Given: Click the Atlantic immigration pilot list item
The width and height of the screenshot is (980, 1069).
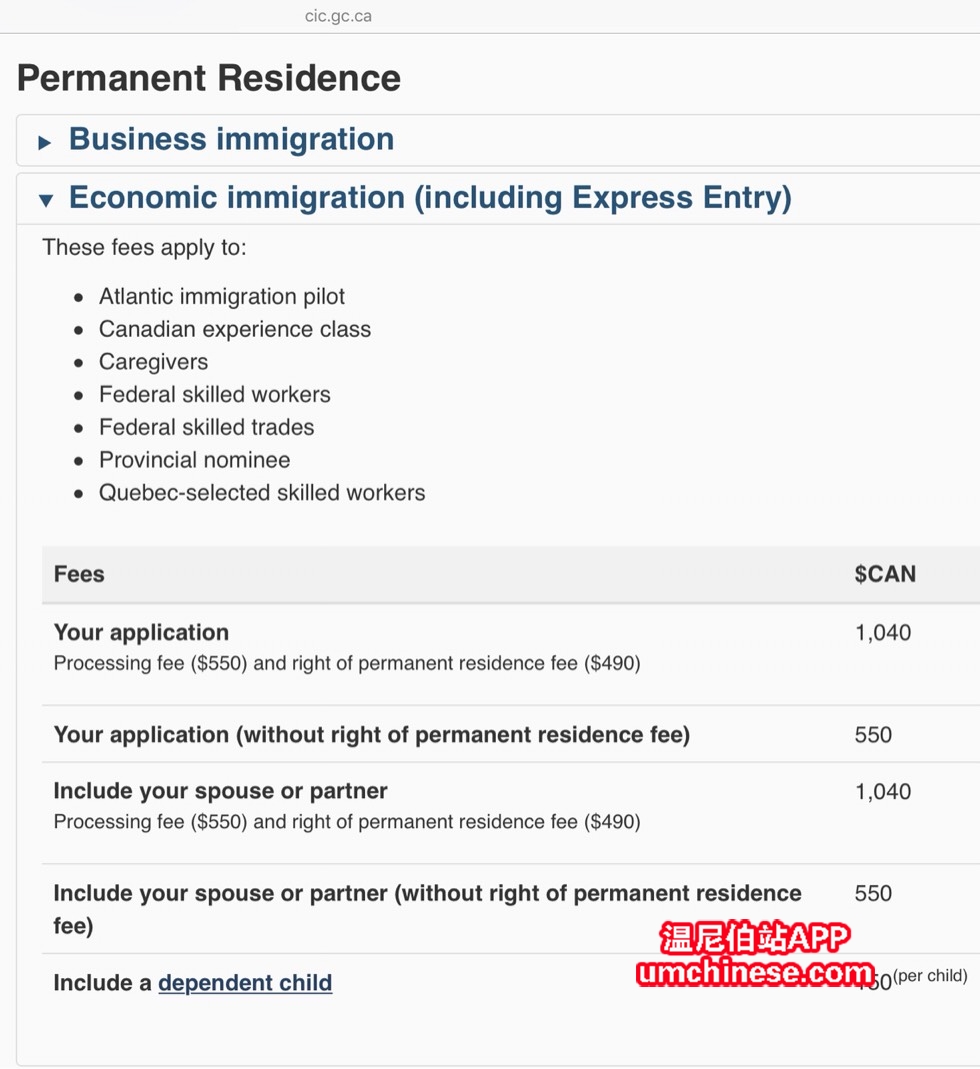Looking at the screenshot, I should tap(222, 297).
